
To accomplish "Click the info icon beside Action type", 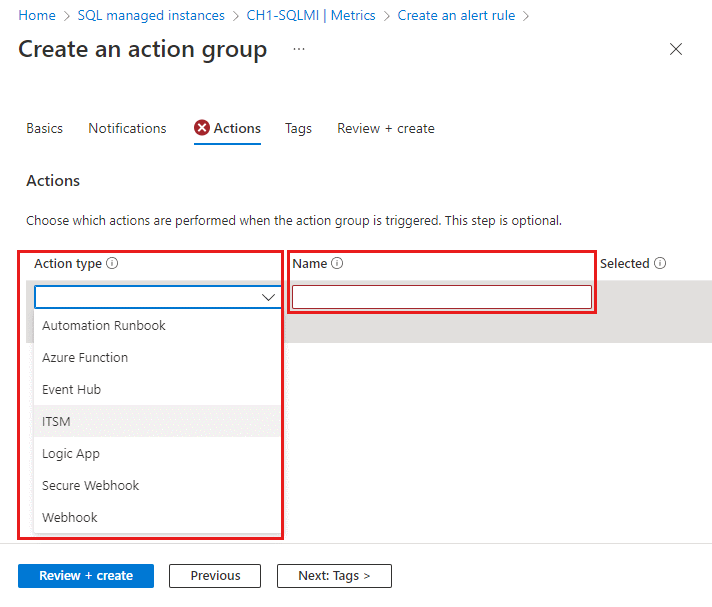I will tap(112, 264).
